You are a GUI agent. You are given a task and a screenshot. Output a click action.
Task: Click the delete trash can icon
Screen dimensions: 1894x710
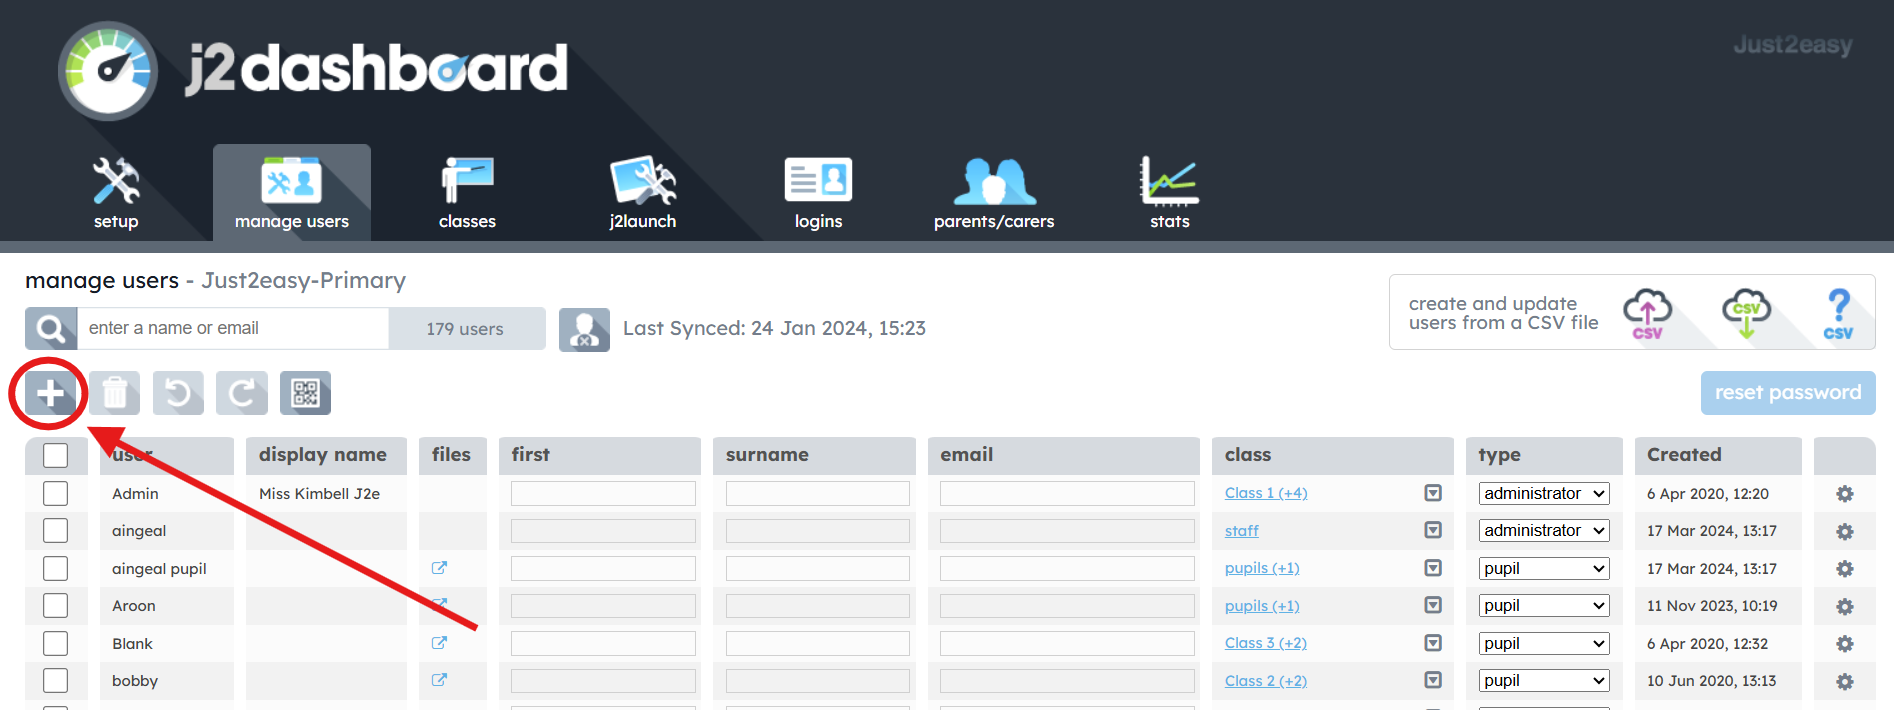pyautogui.click(x=114, y=393)
